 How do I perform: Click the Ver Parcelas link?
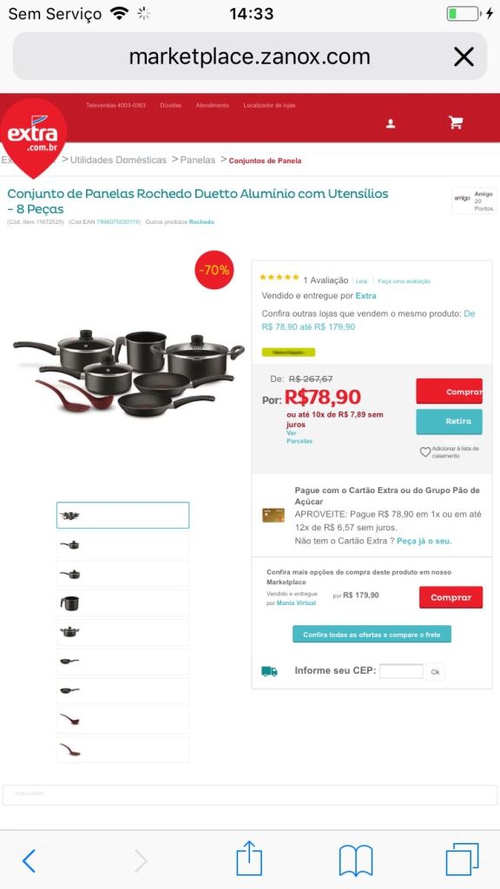click(299, 437)
